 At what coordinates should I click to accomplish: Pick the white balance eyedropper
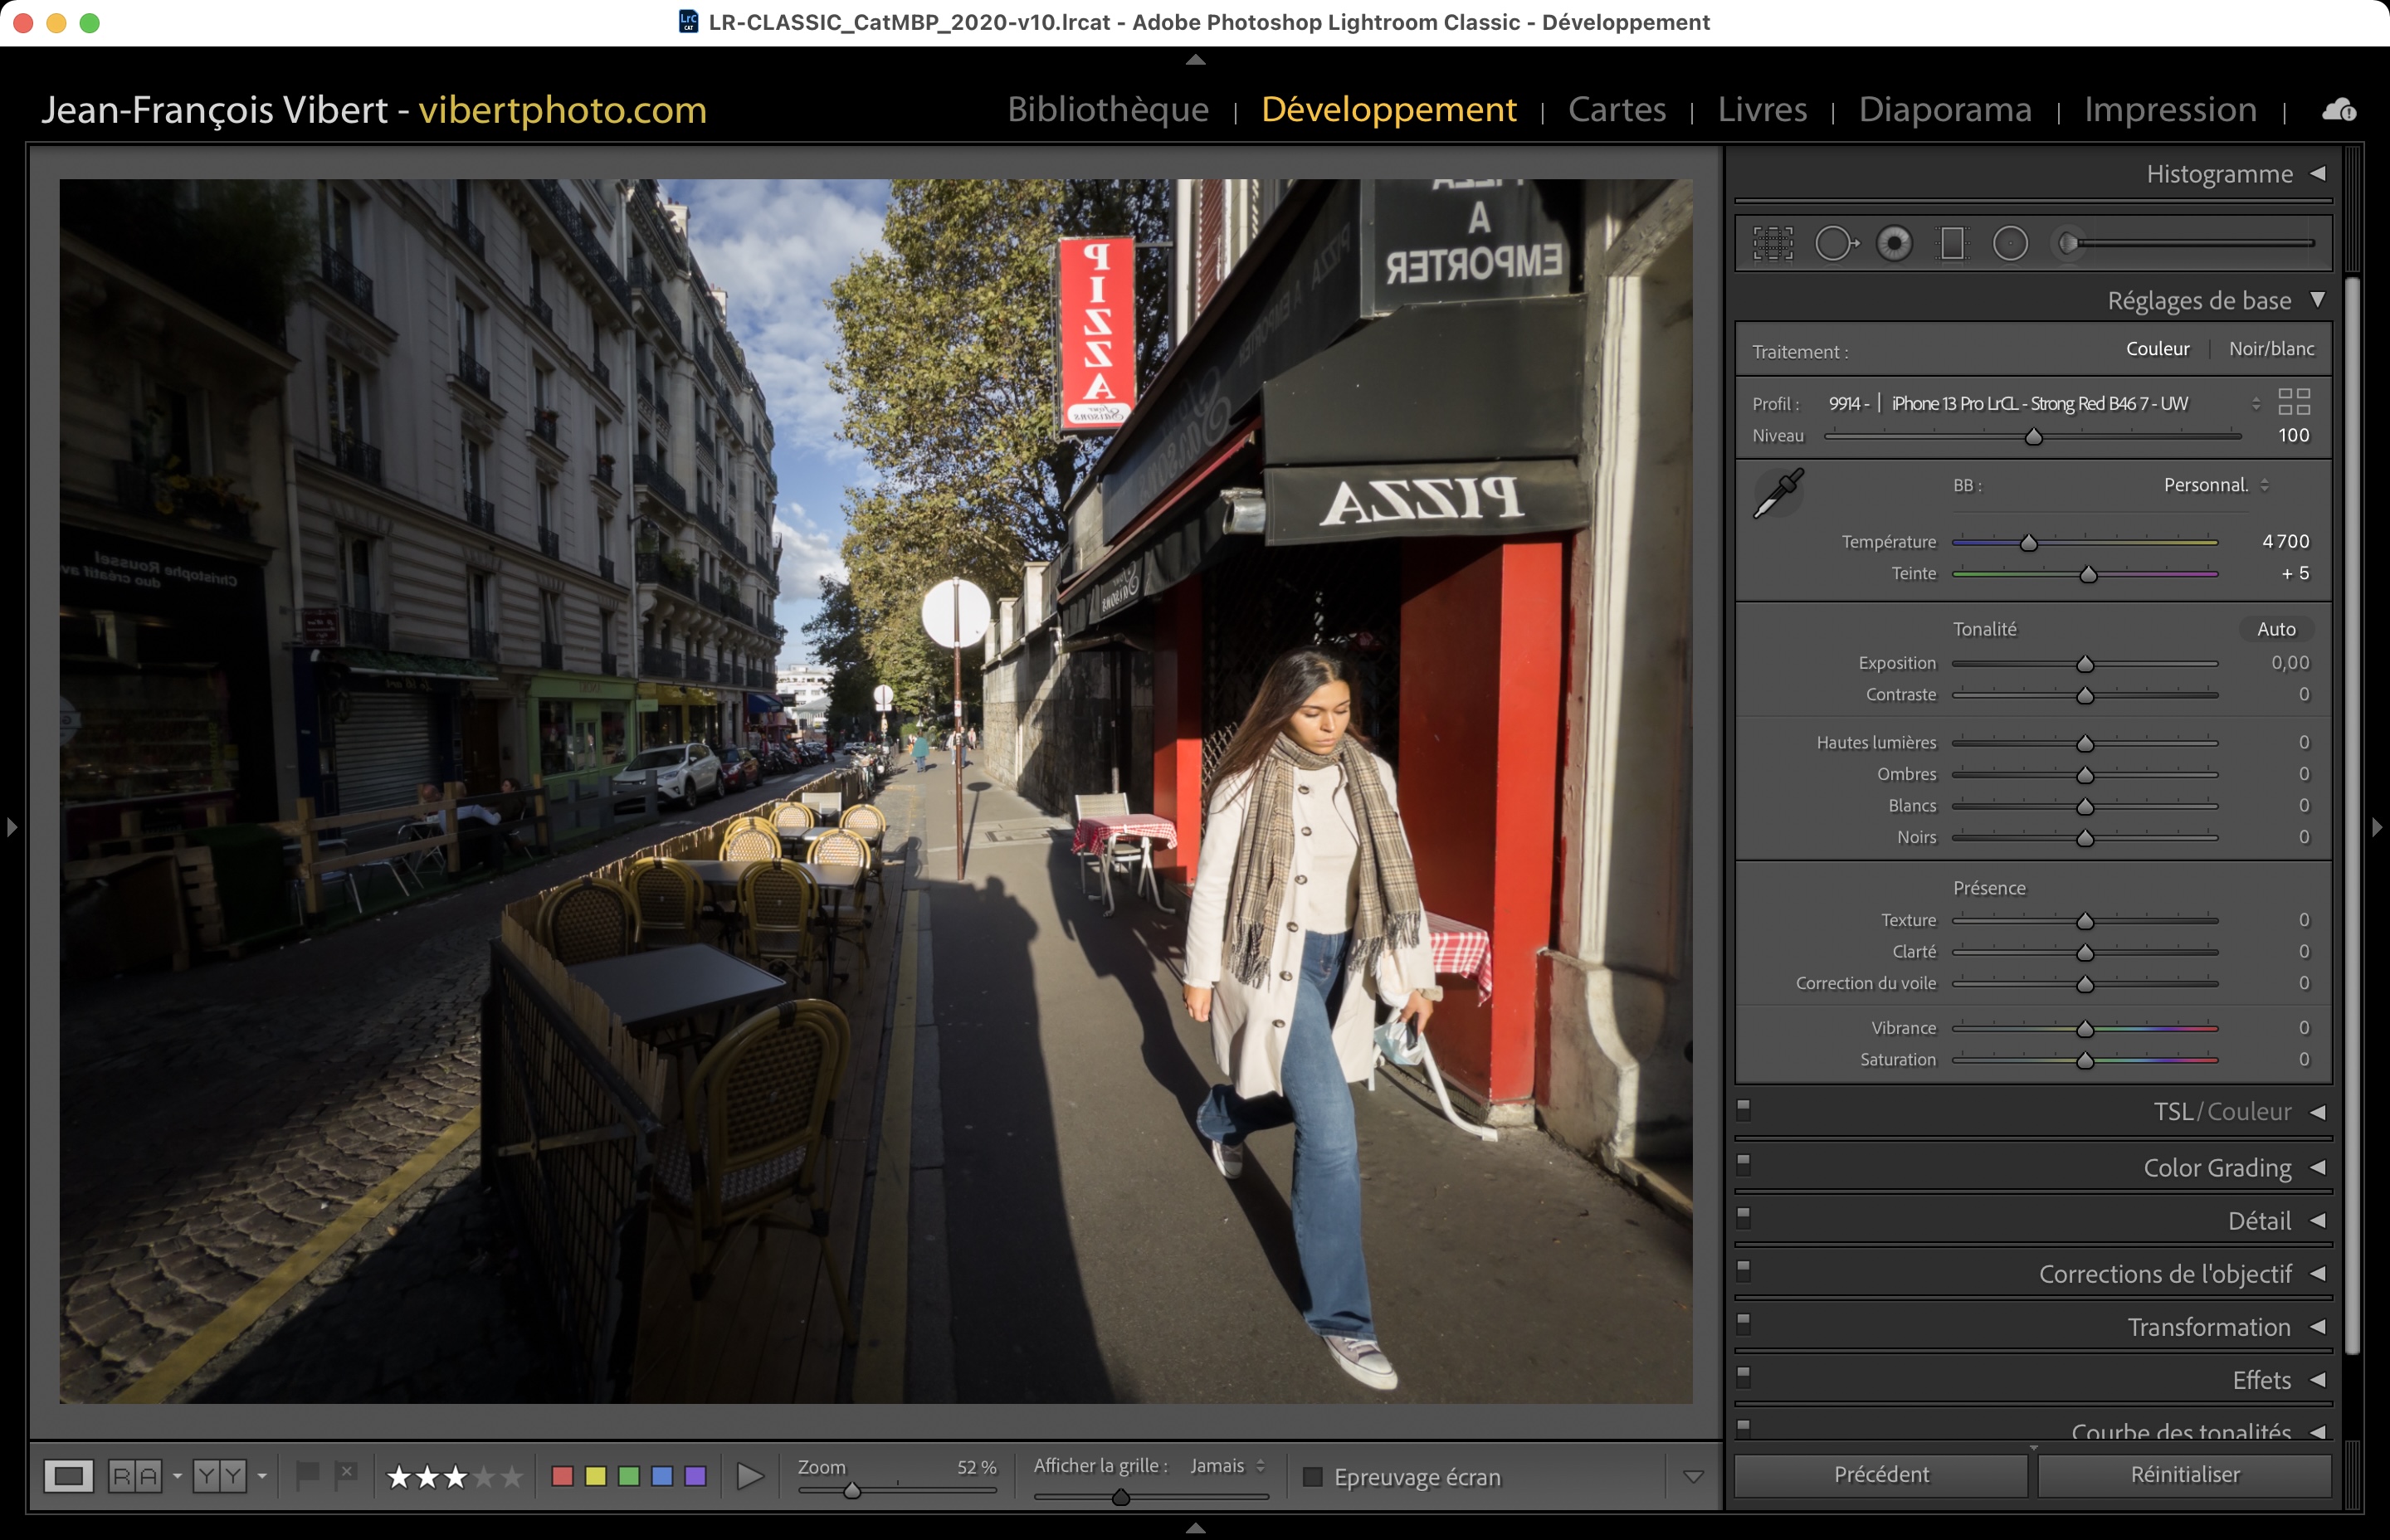[x=1778, y=493]
